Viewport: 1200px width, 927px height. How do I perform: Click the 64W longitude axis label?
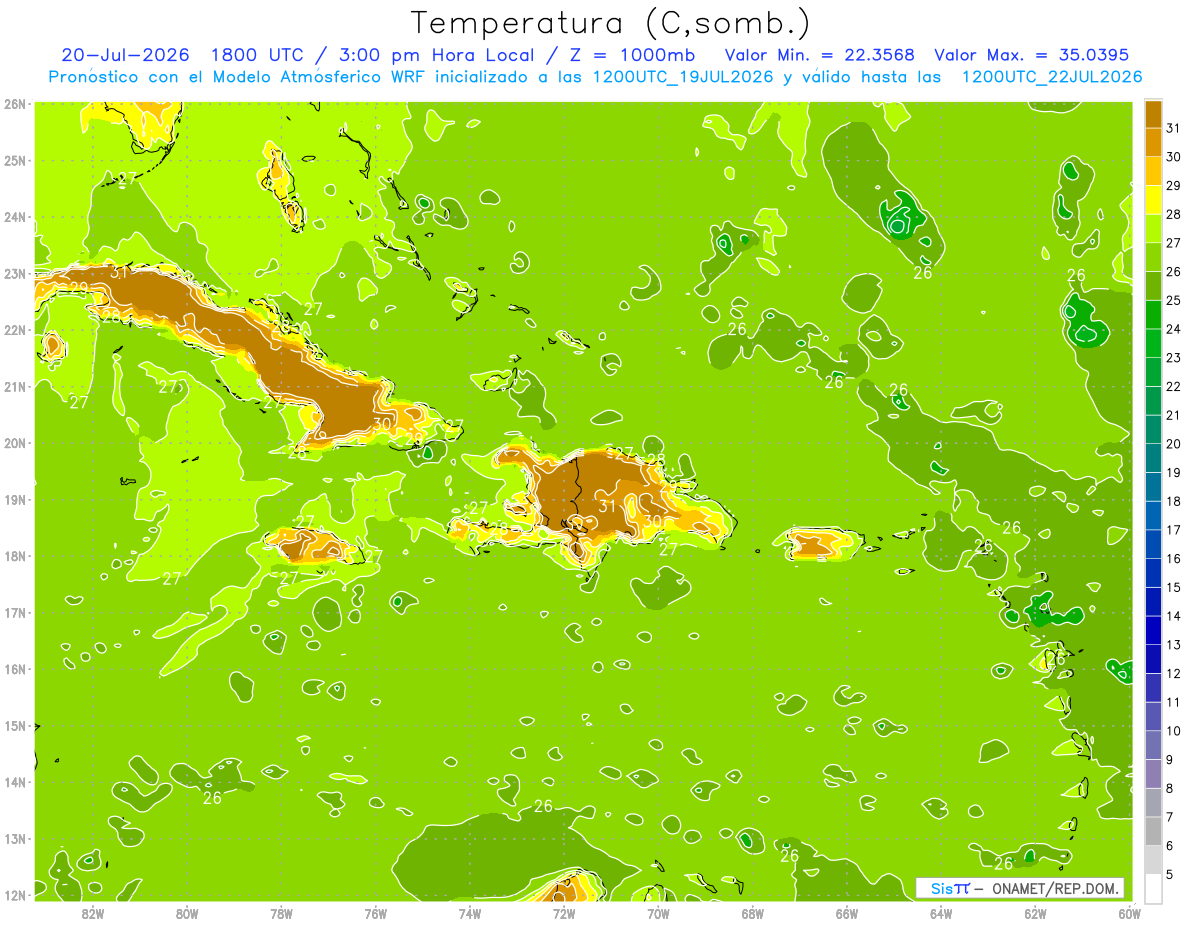coord(941,912)
